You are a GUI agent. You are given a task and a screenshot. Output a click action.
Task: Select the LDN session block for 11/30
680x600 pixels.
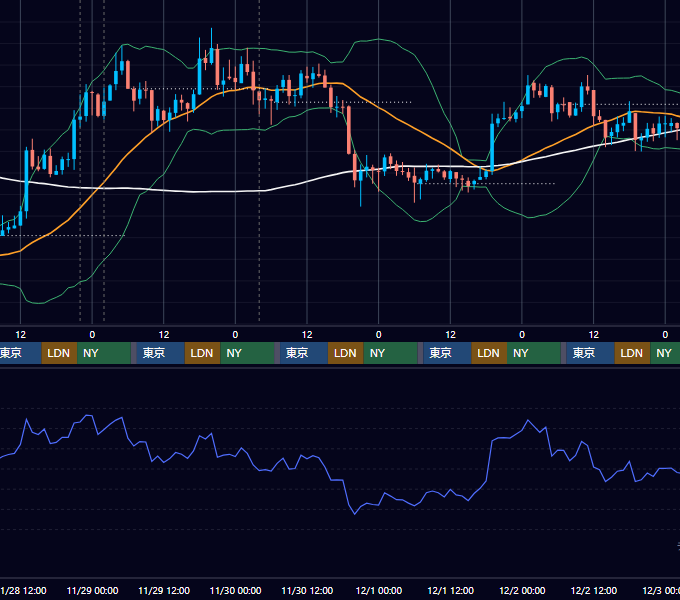[346, 353]
